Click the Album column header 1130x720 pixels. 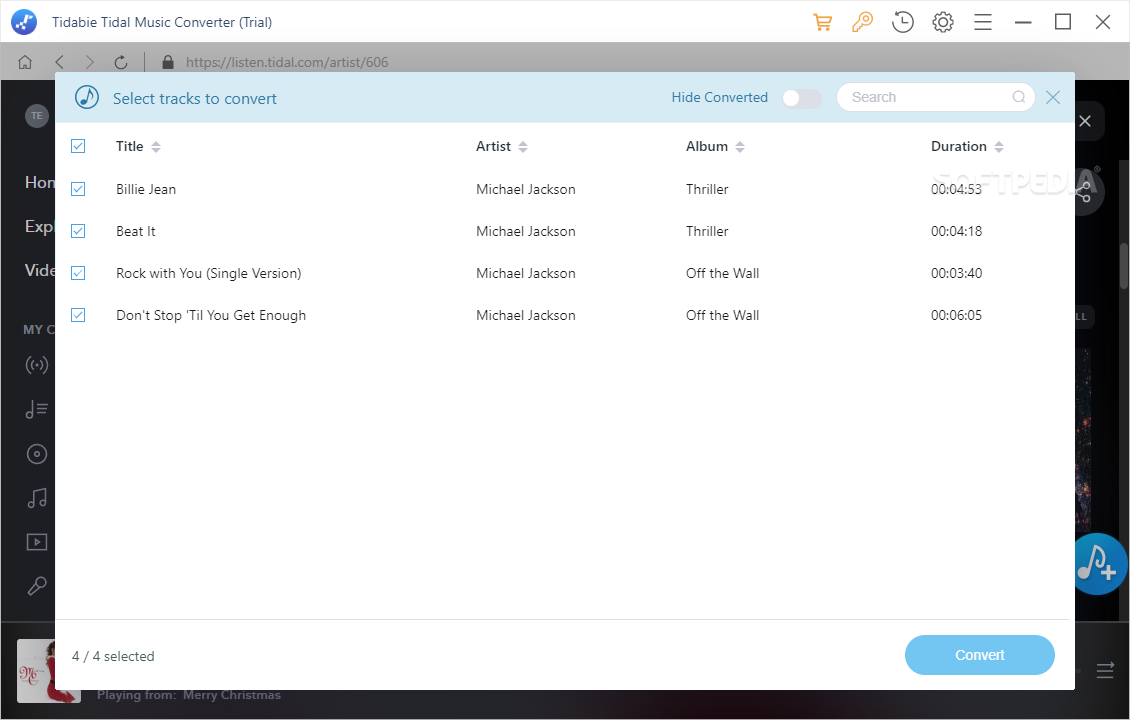pyautogui.click(x=707, y=146)
